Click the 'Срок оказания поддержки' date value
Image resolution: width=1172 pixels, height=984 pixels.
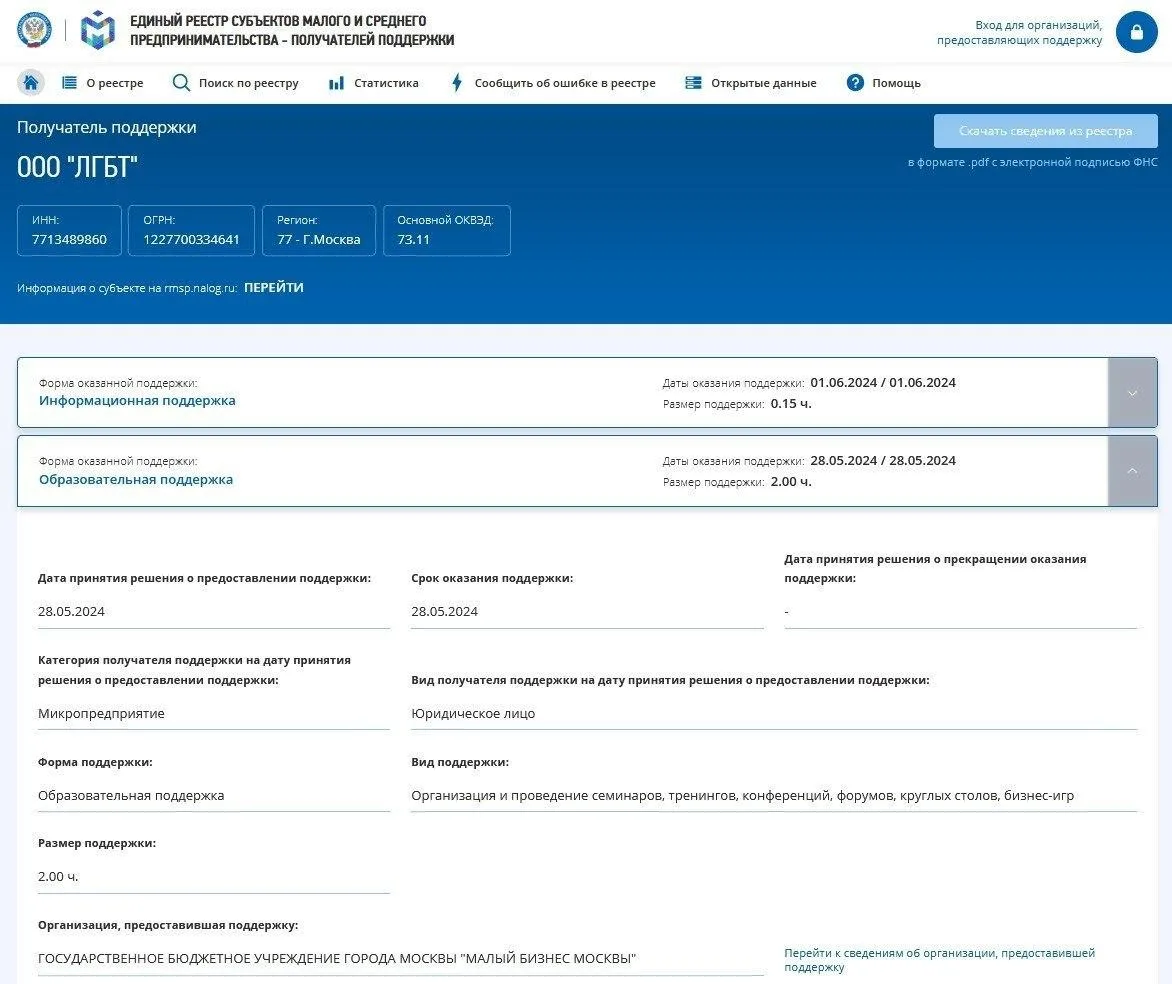pyautogui.click(x=444, y=611)
